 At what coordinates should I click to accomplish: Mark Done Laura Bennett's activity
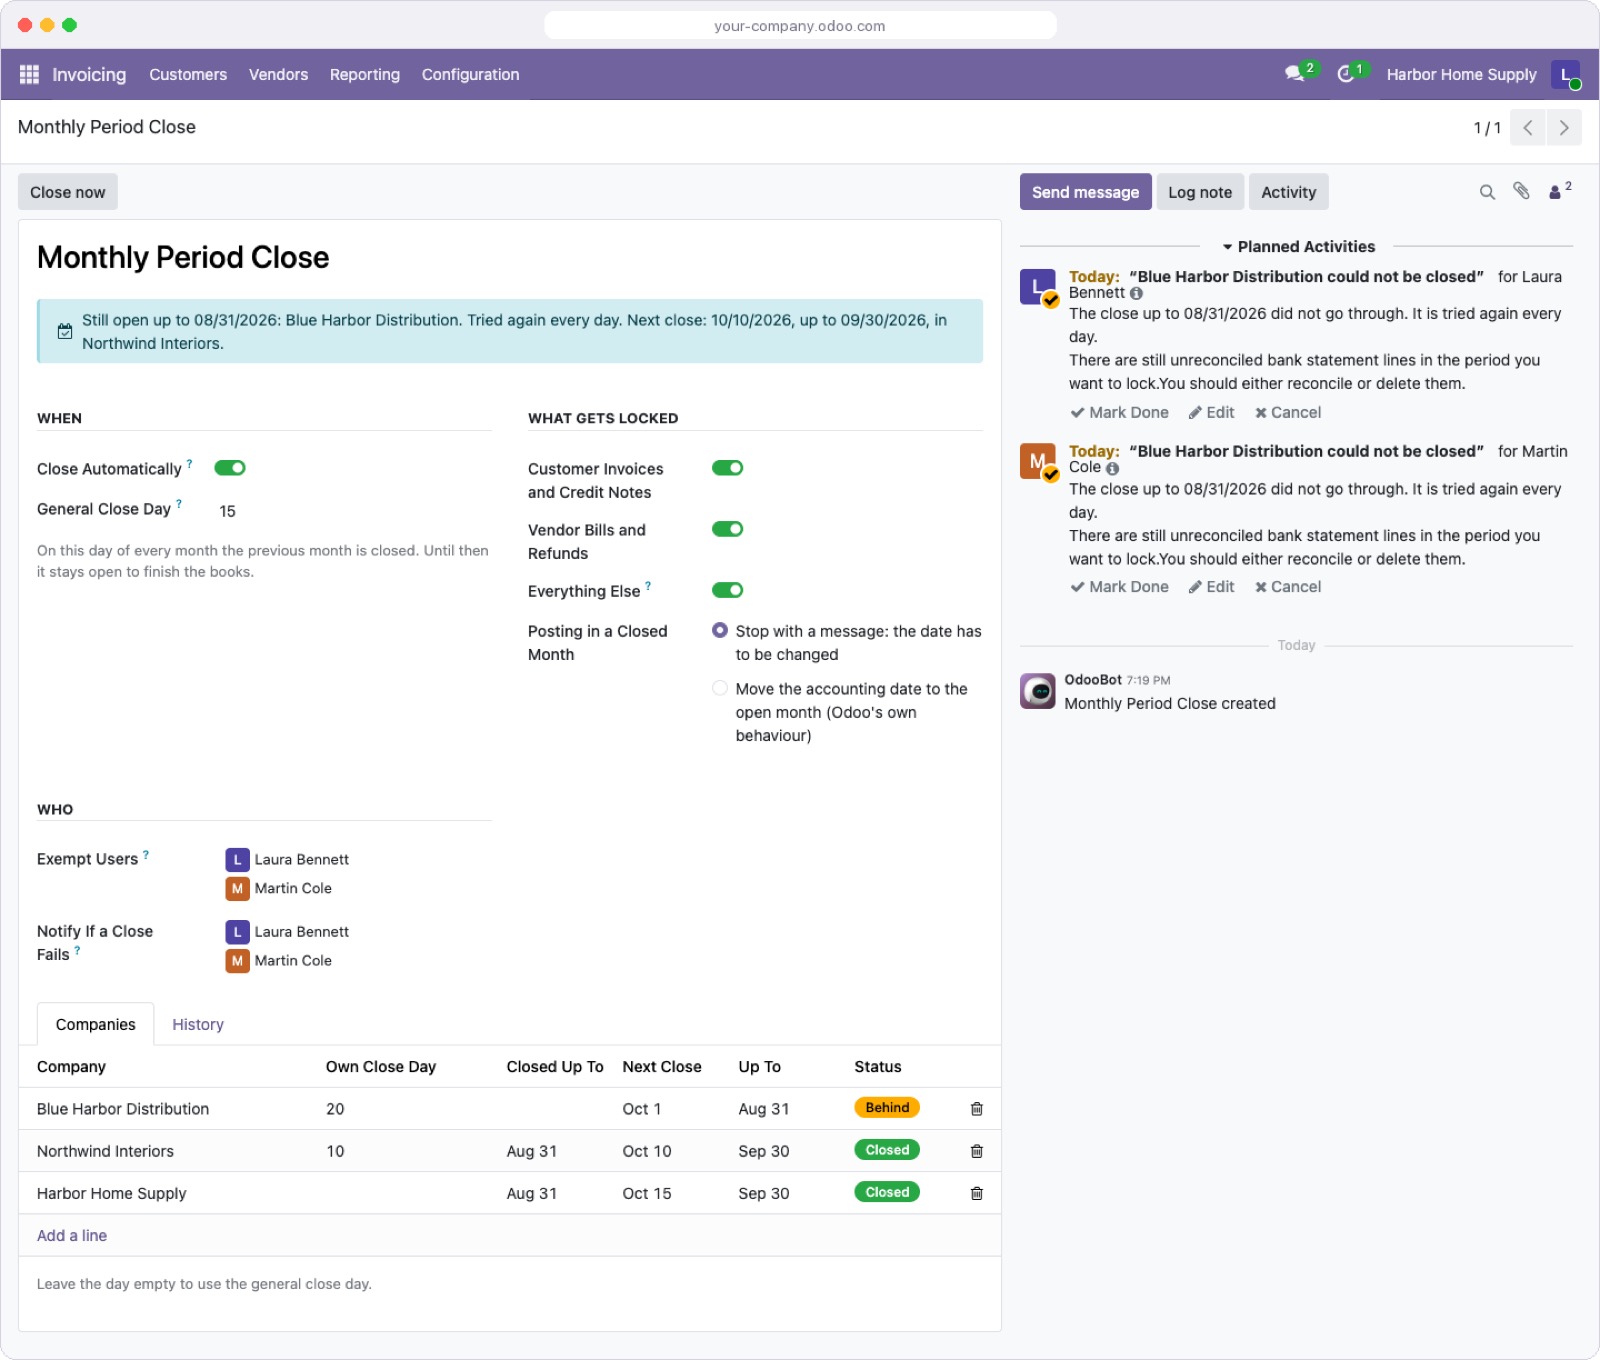pyautogui.click(x=1119, y=412)
